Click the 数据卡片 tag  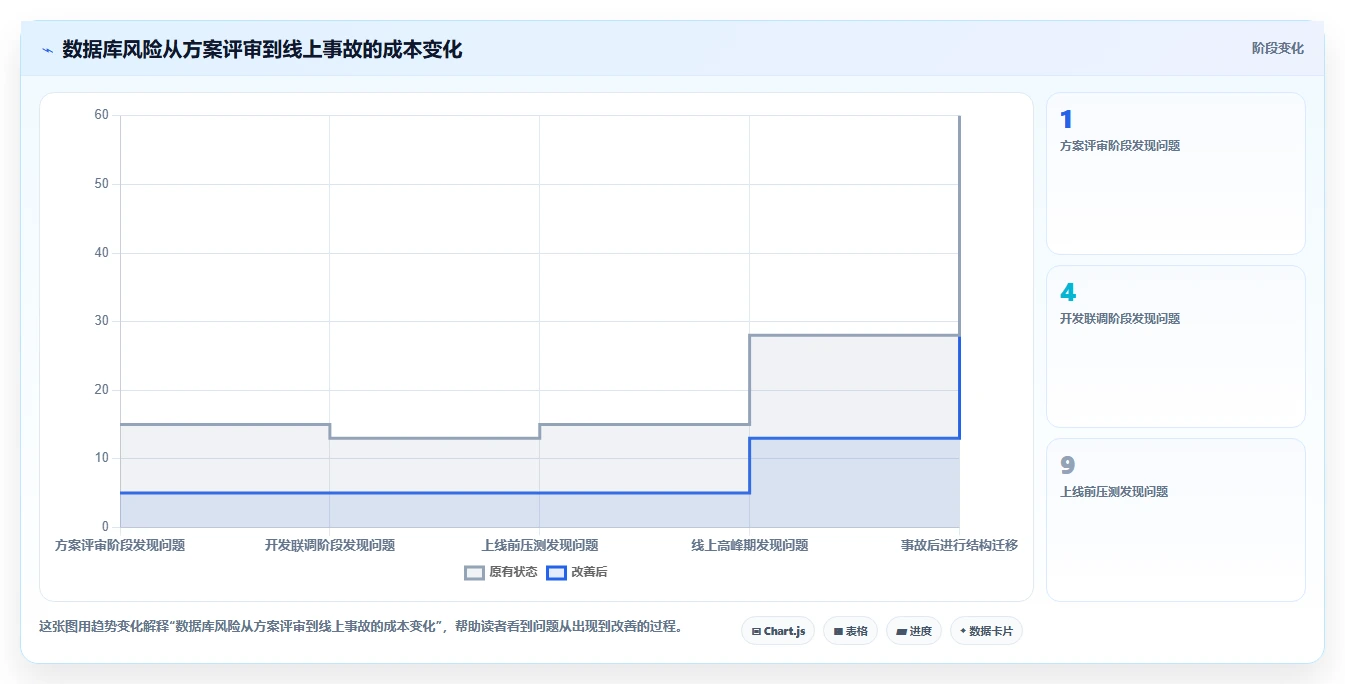point(985,631)
